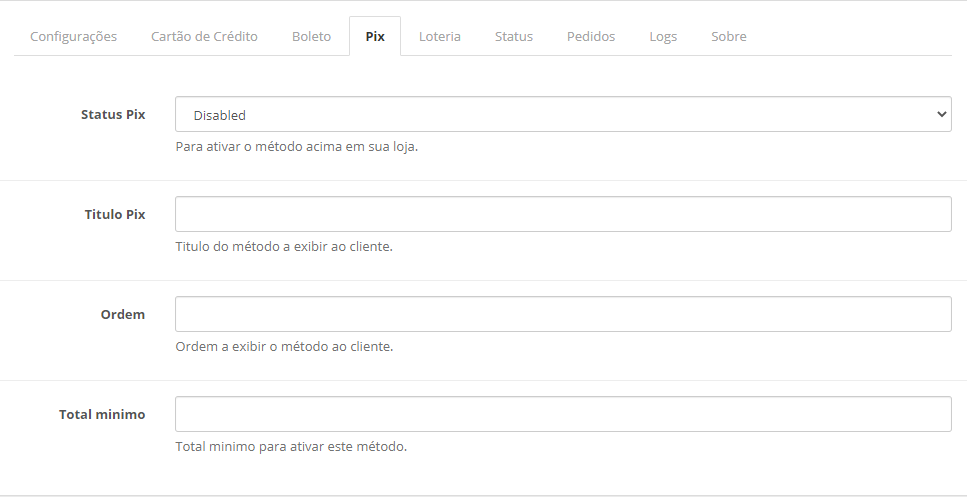Open the Loteria tab
The image size is (967, 497).
click(x=440, y=36)
